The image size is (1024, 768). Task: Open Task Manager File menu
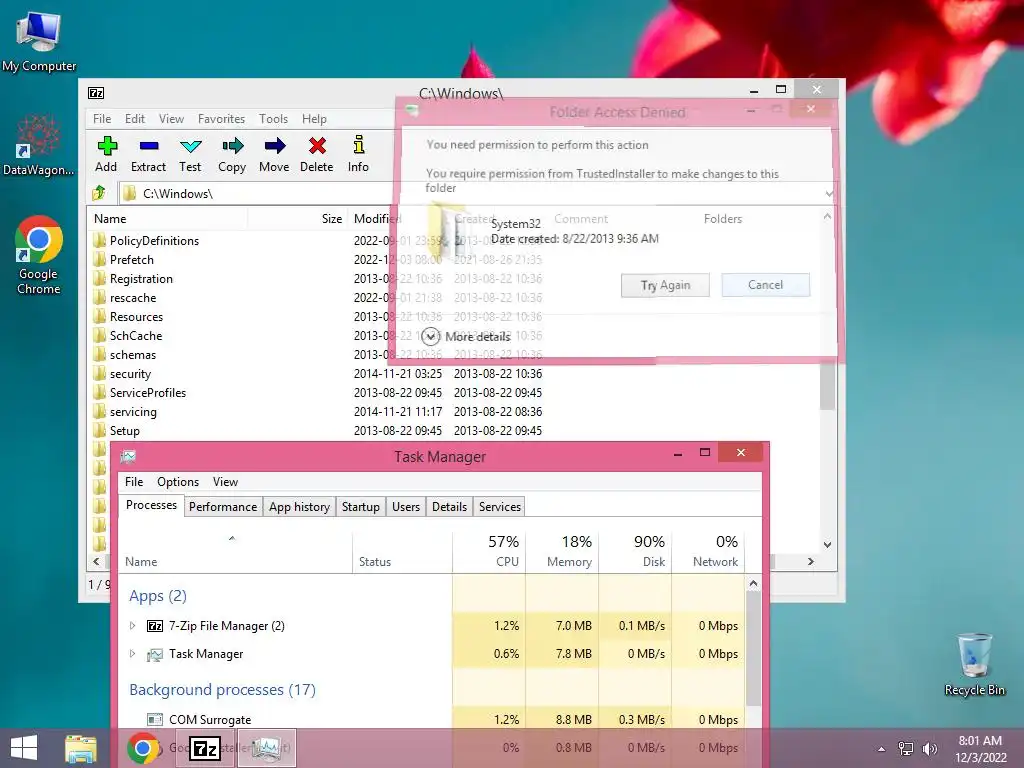coord(134,482)
